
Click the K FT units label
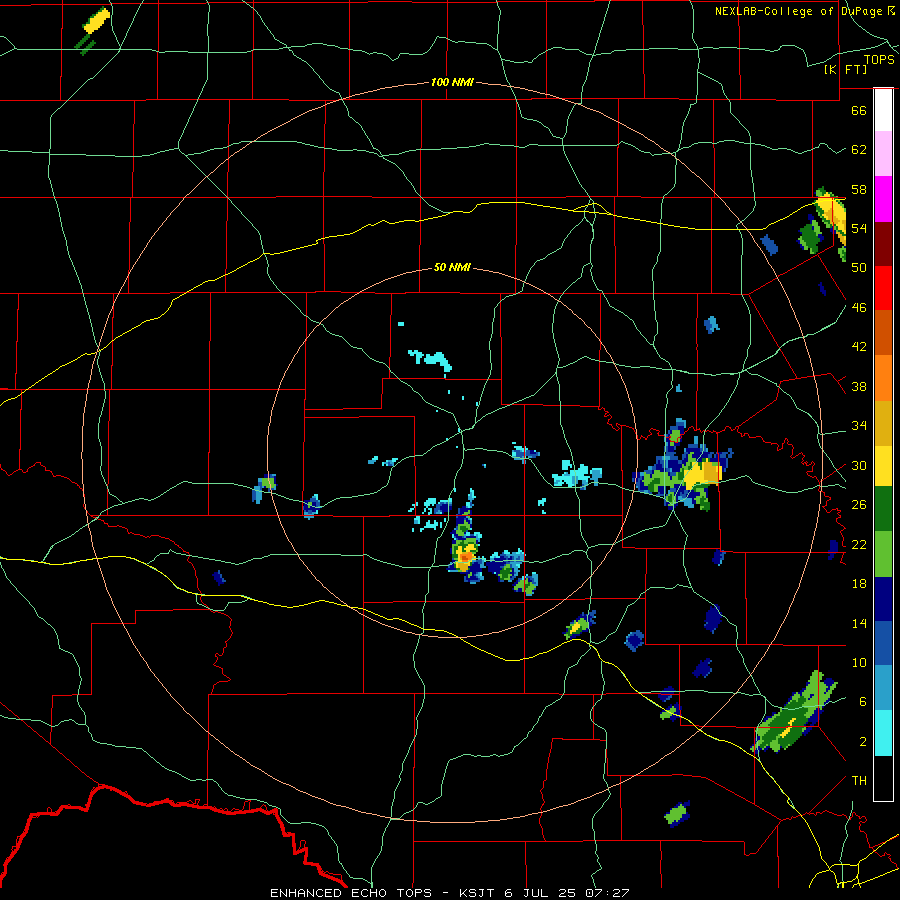[x=845, y=69]
